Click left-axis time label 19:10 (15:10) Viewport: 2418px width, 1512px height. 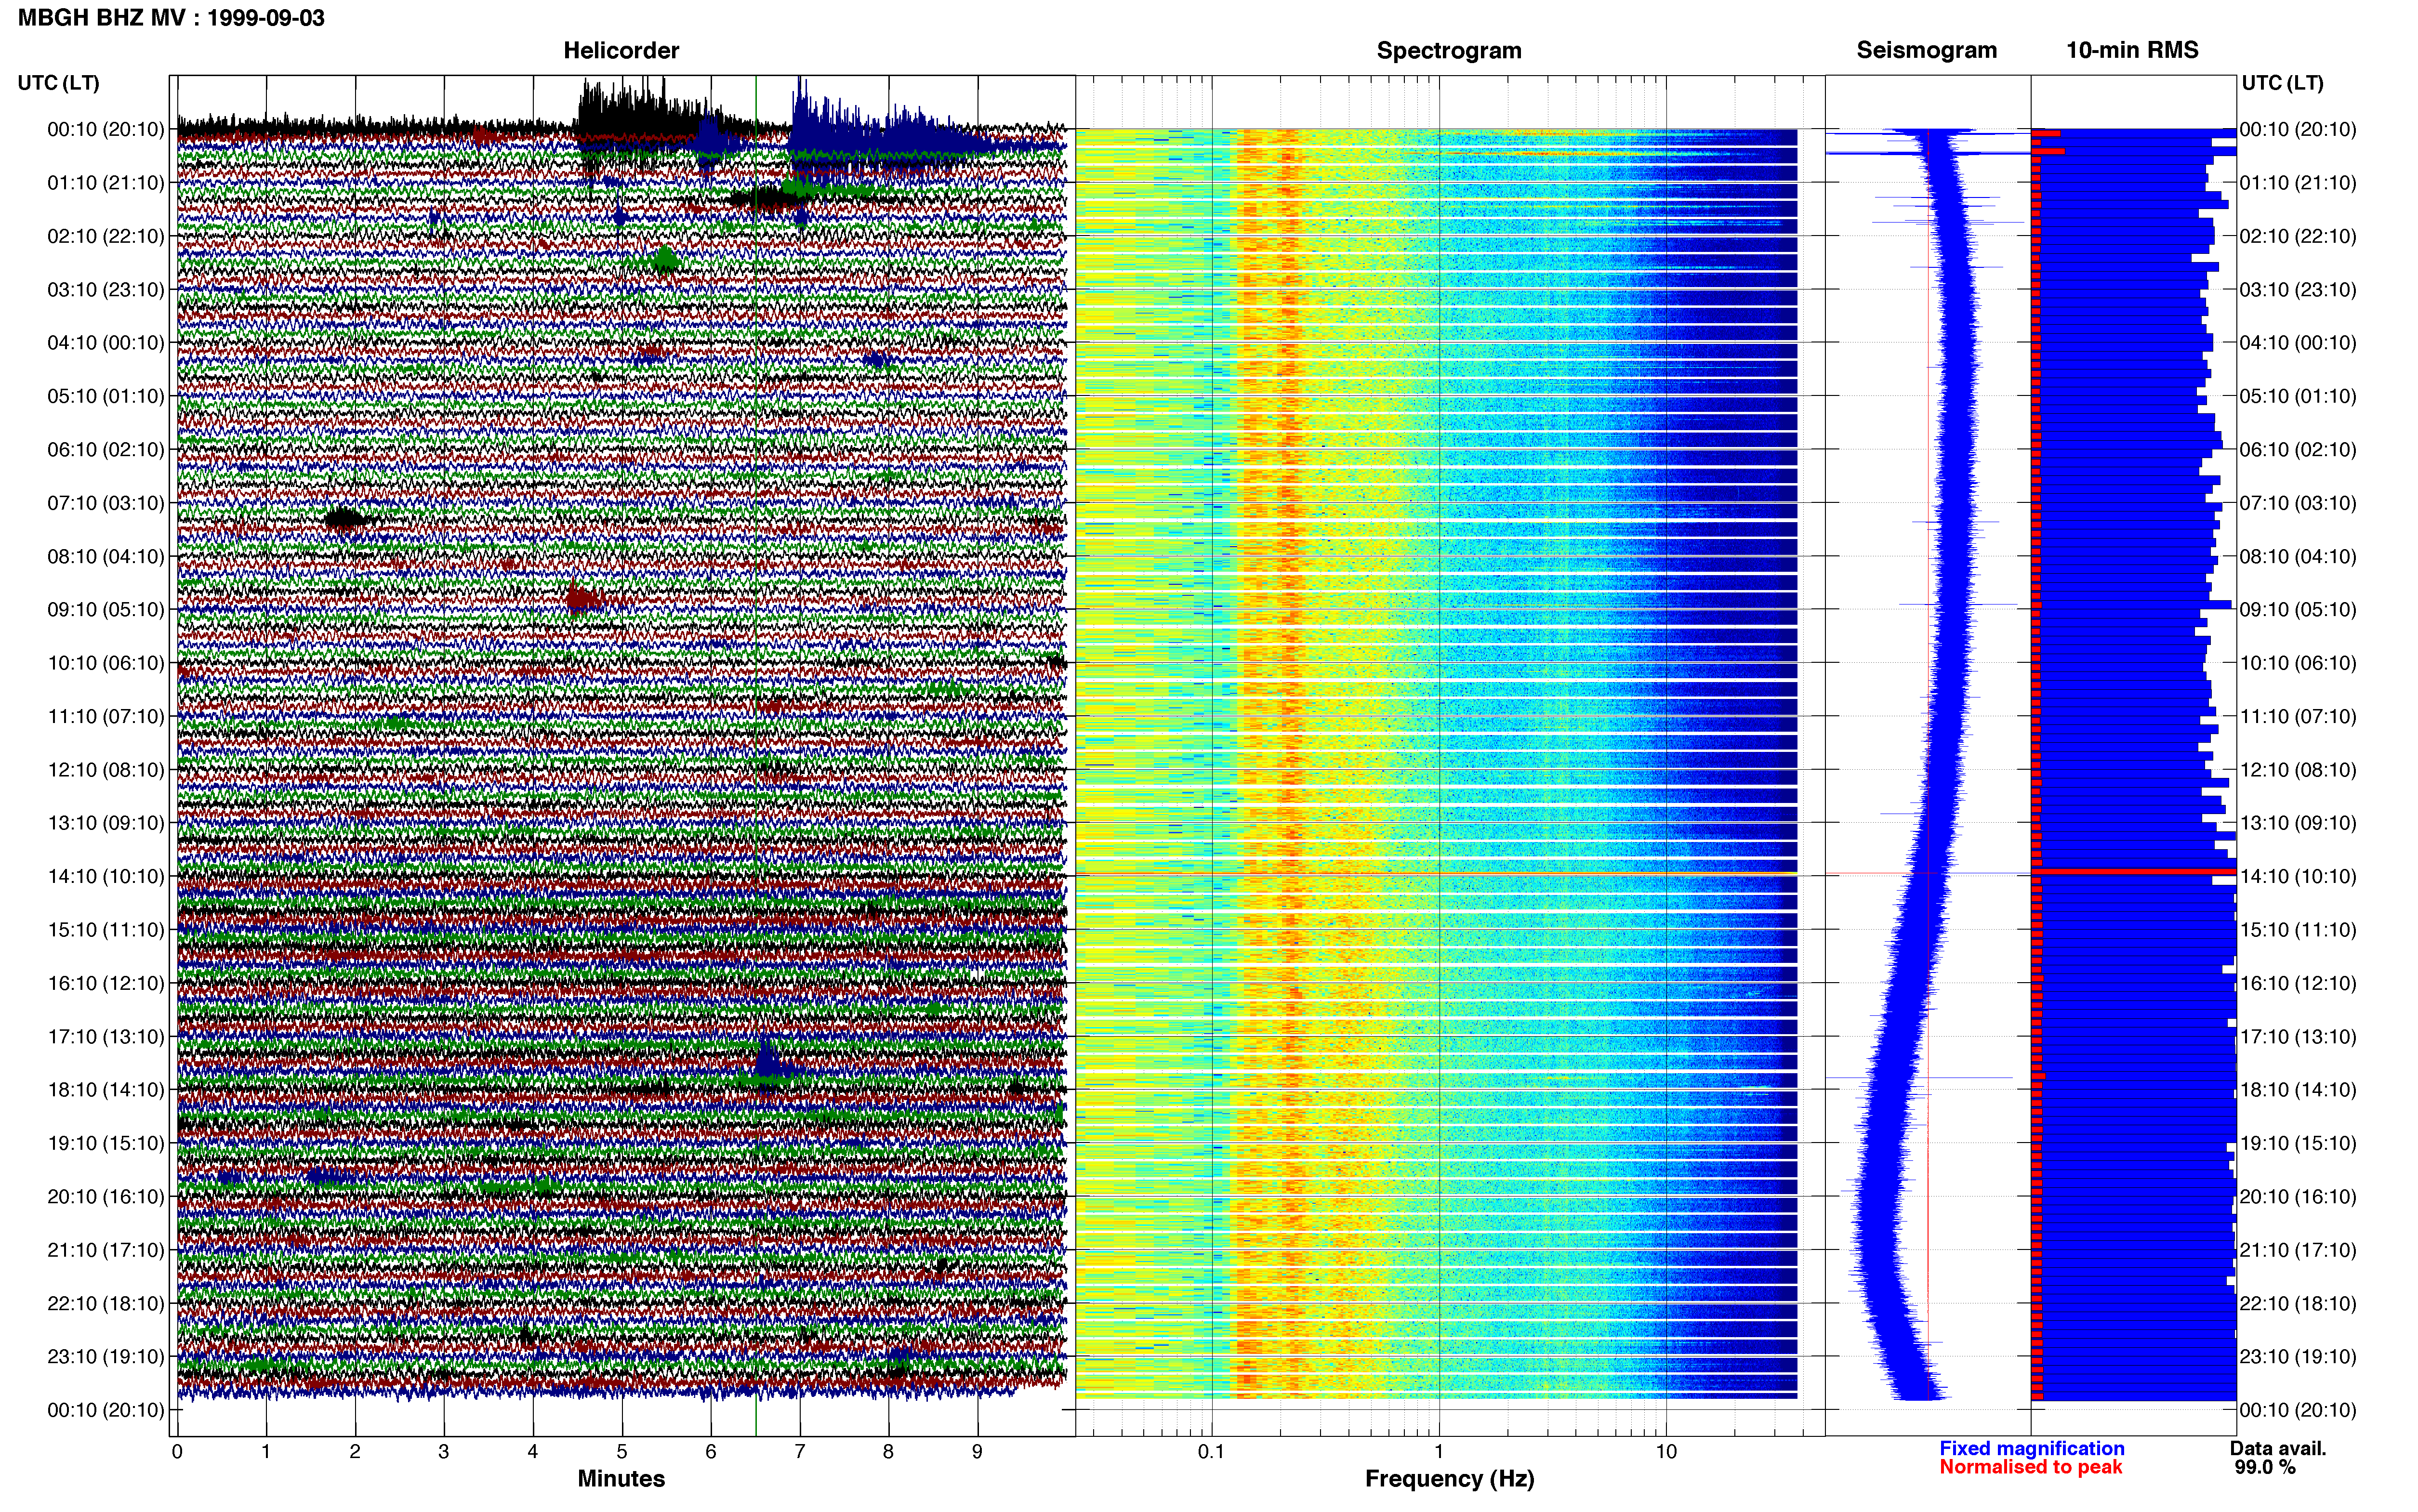106,1143
